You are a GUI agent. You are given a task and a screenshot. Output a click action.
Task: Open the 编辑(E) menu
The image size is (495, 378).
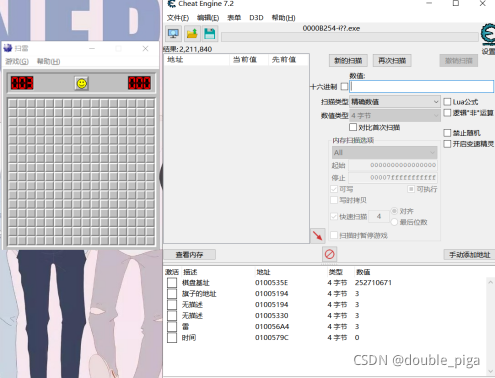208,18
